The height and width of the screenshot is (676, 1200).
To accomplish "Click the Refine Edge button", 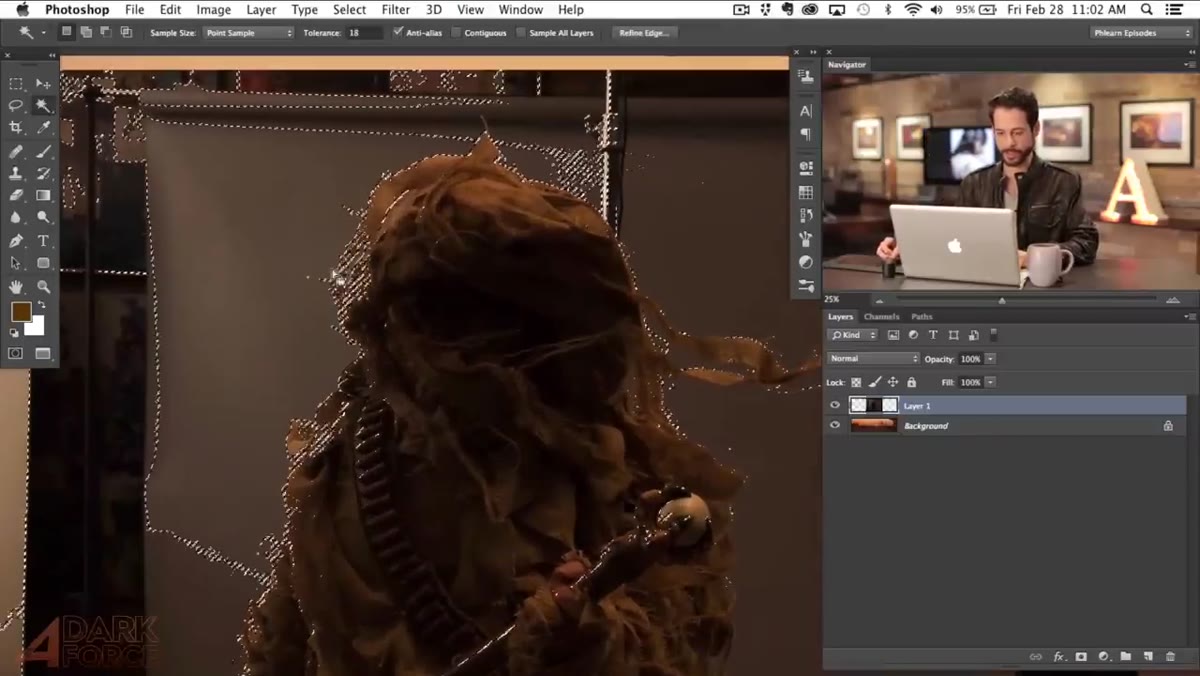I will coord(645,33).
